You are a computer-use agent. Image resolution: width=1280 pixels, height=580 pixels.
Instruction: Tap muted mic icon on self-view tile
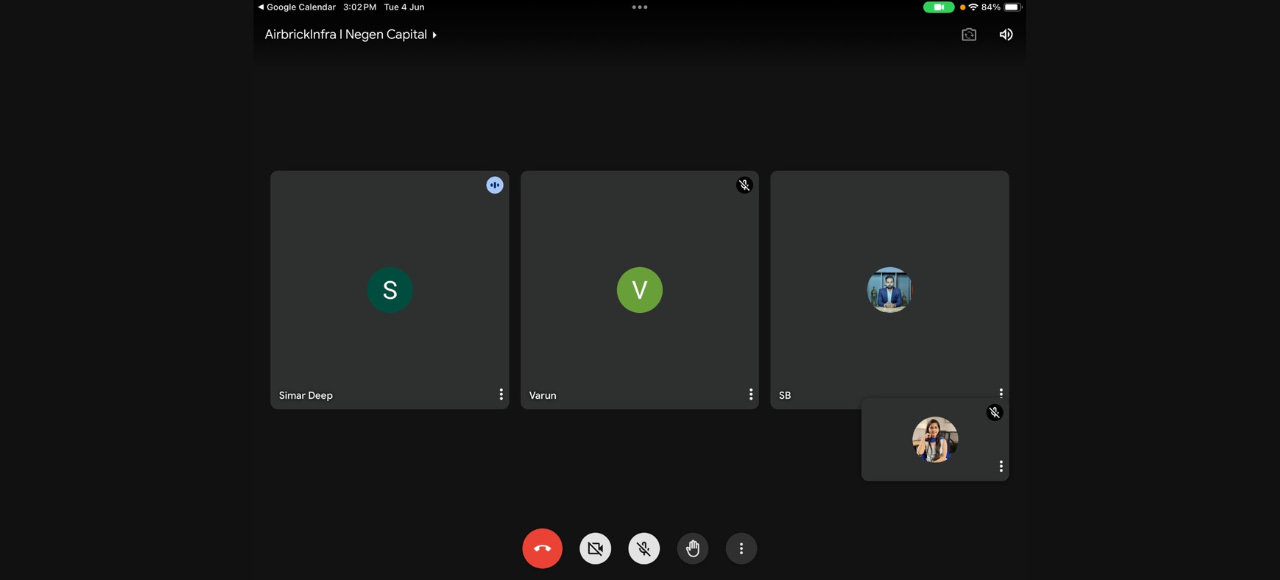coord(994,412)
